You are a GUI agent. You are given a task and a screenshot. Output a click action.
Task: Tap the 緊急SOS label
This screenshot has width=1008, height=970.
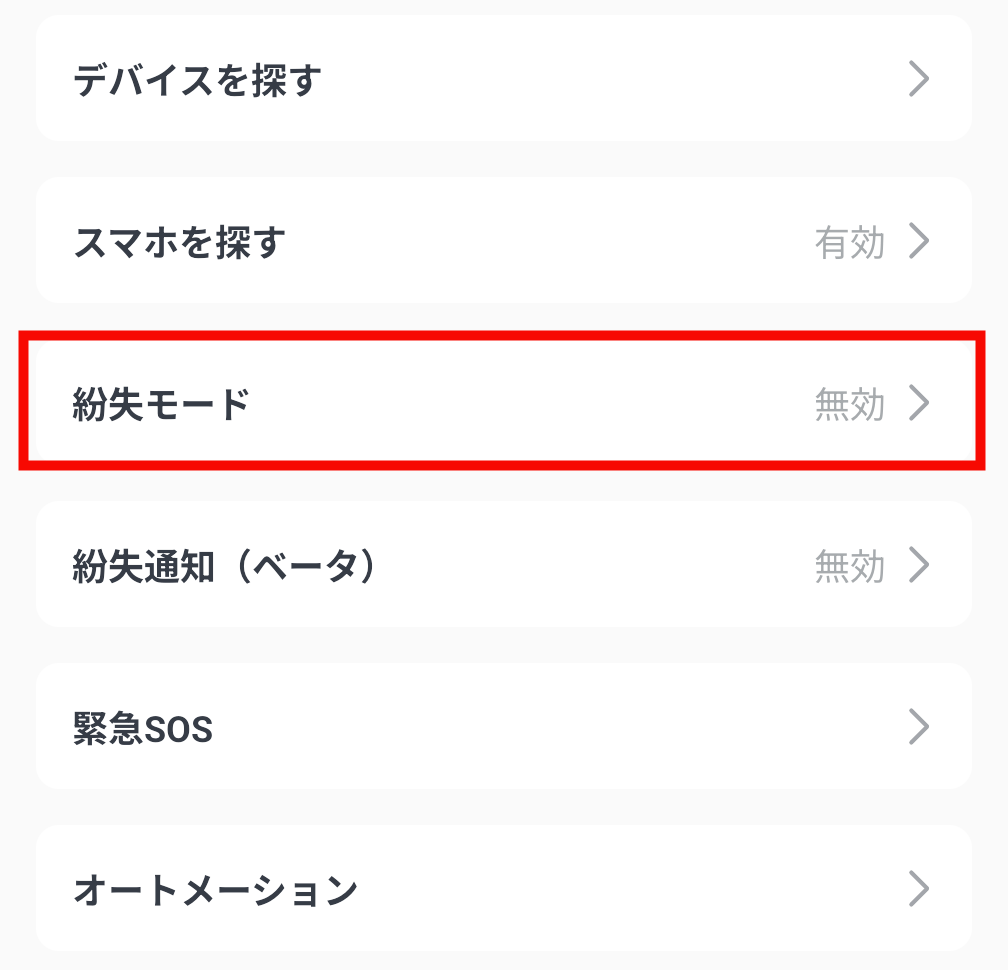pos(143,729)
